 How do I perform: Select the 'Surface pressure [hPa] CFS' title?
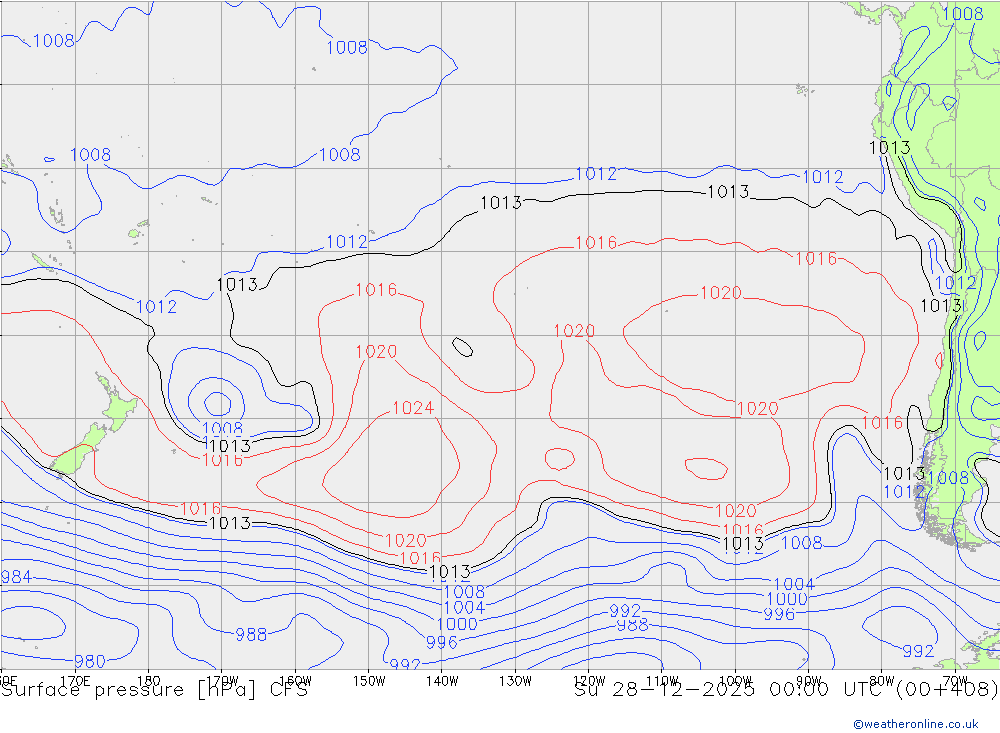pos(154,690)
